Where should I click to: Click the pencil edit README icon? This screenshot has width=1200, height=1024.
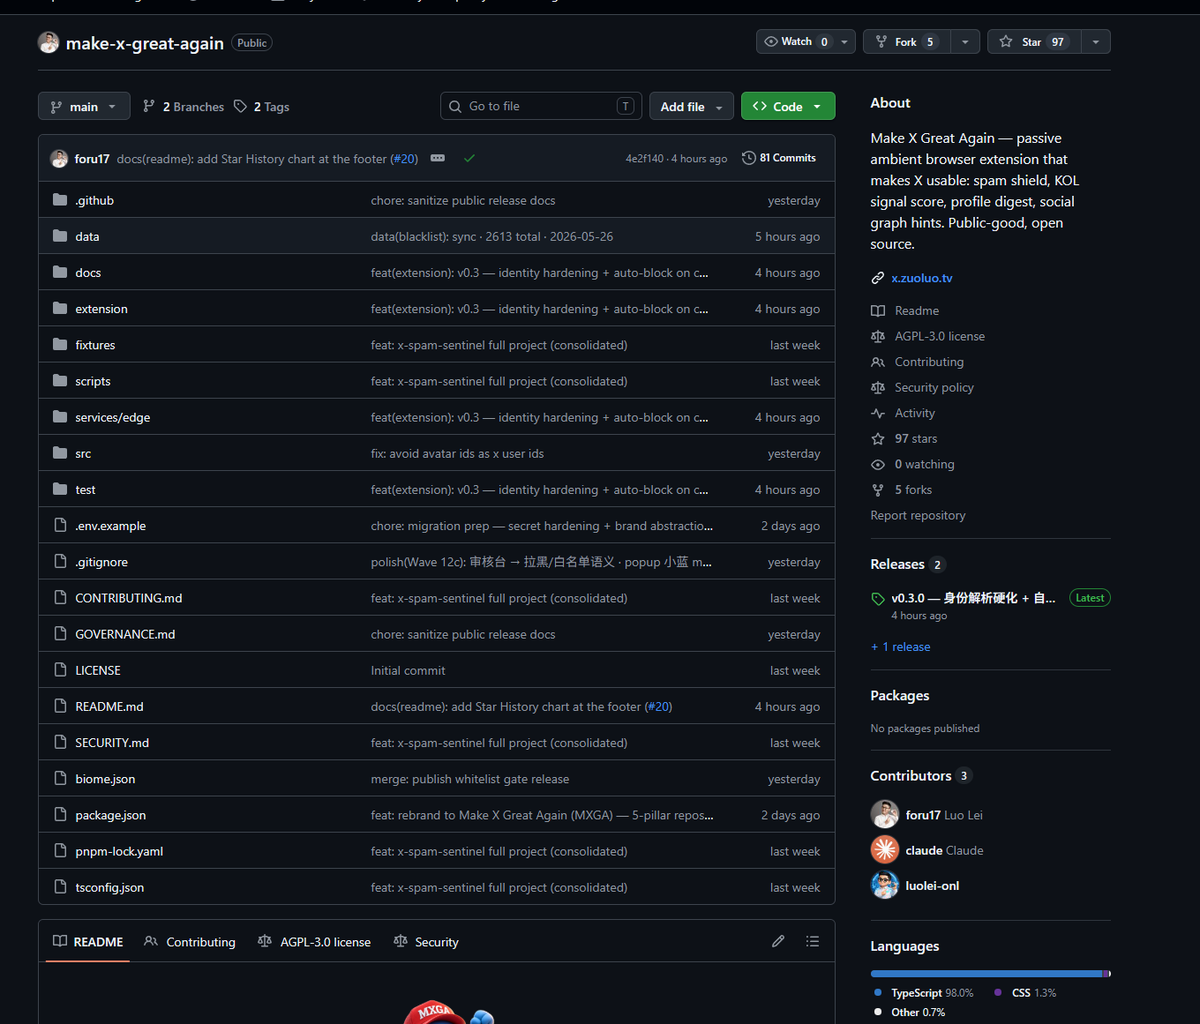point(778,941)
